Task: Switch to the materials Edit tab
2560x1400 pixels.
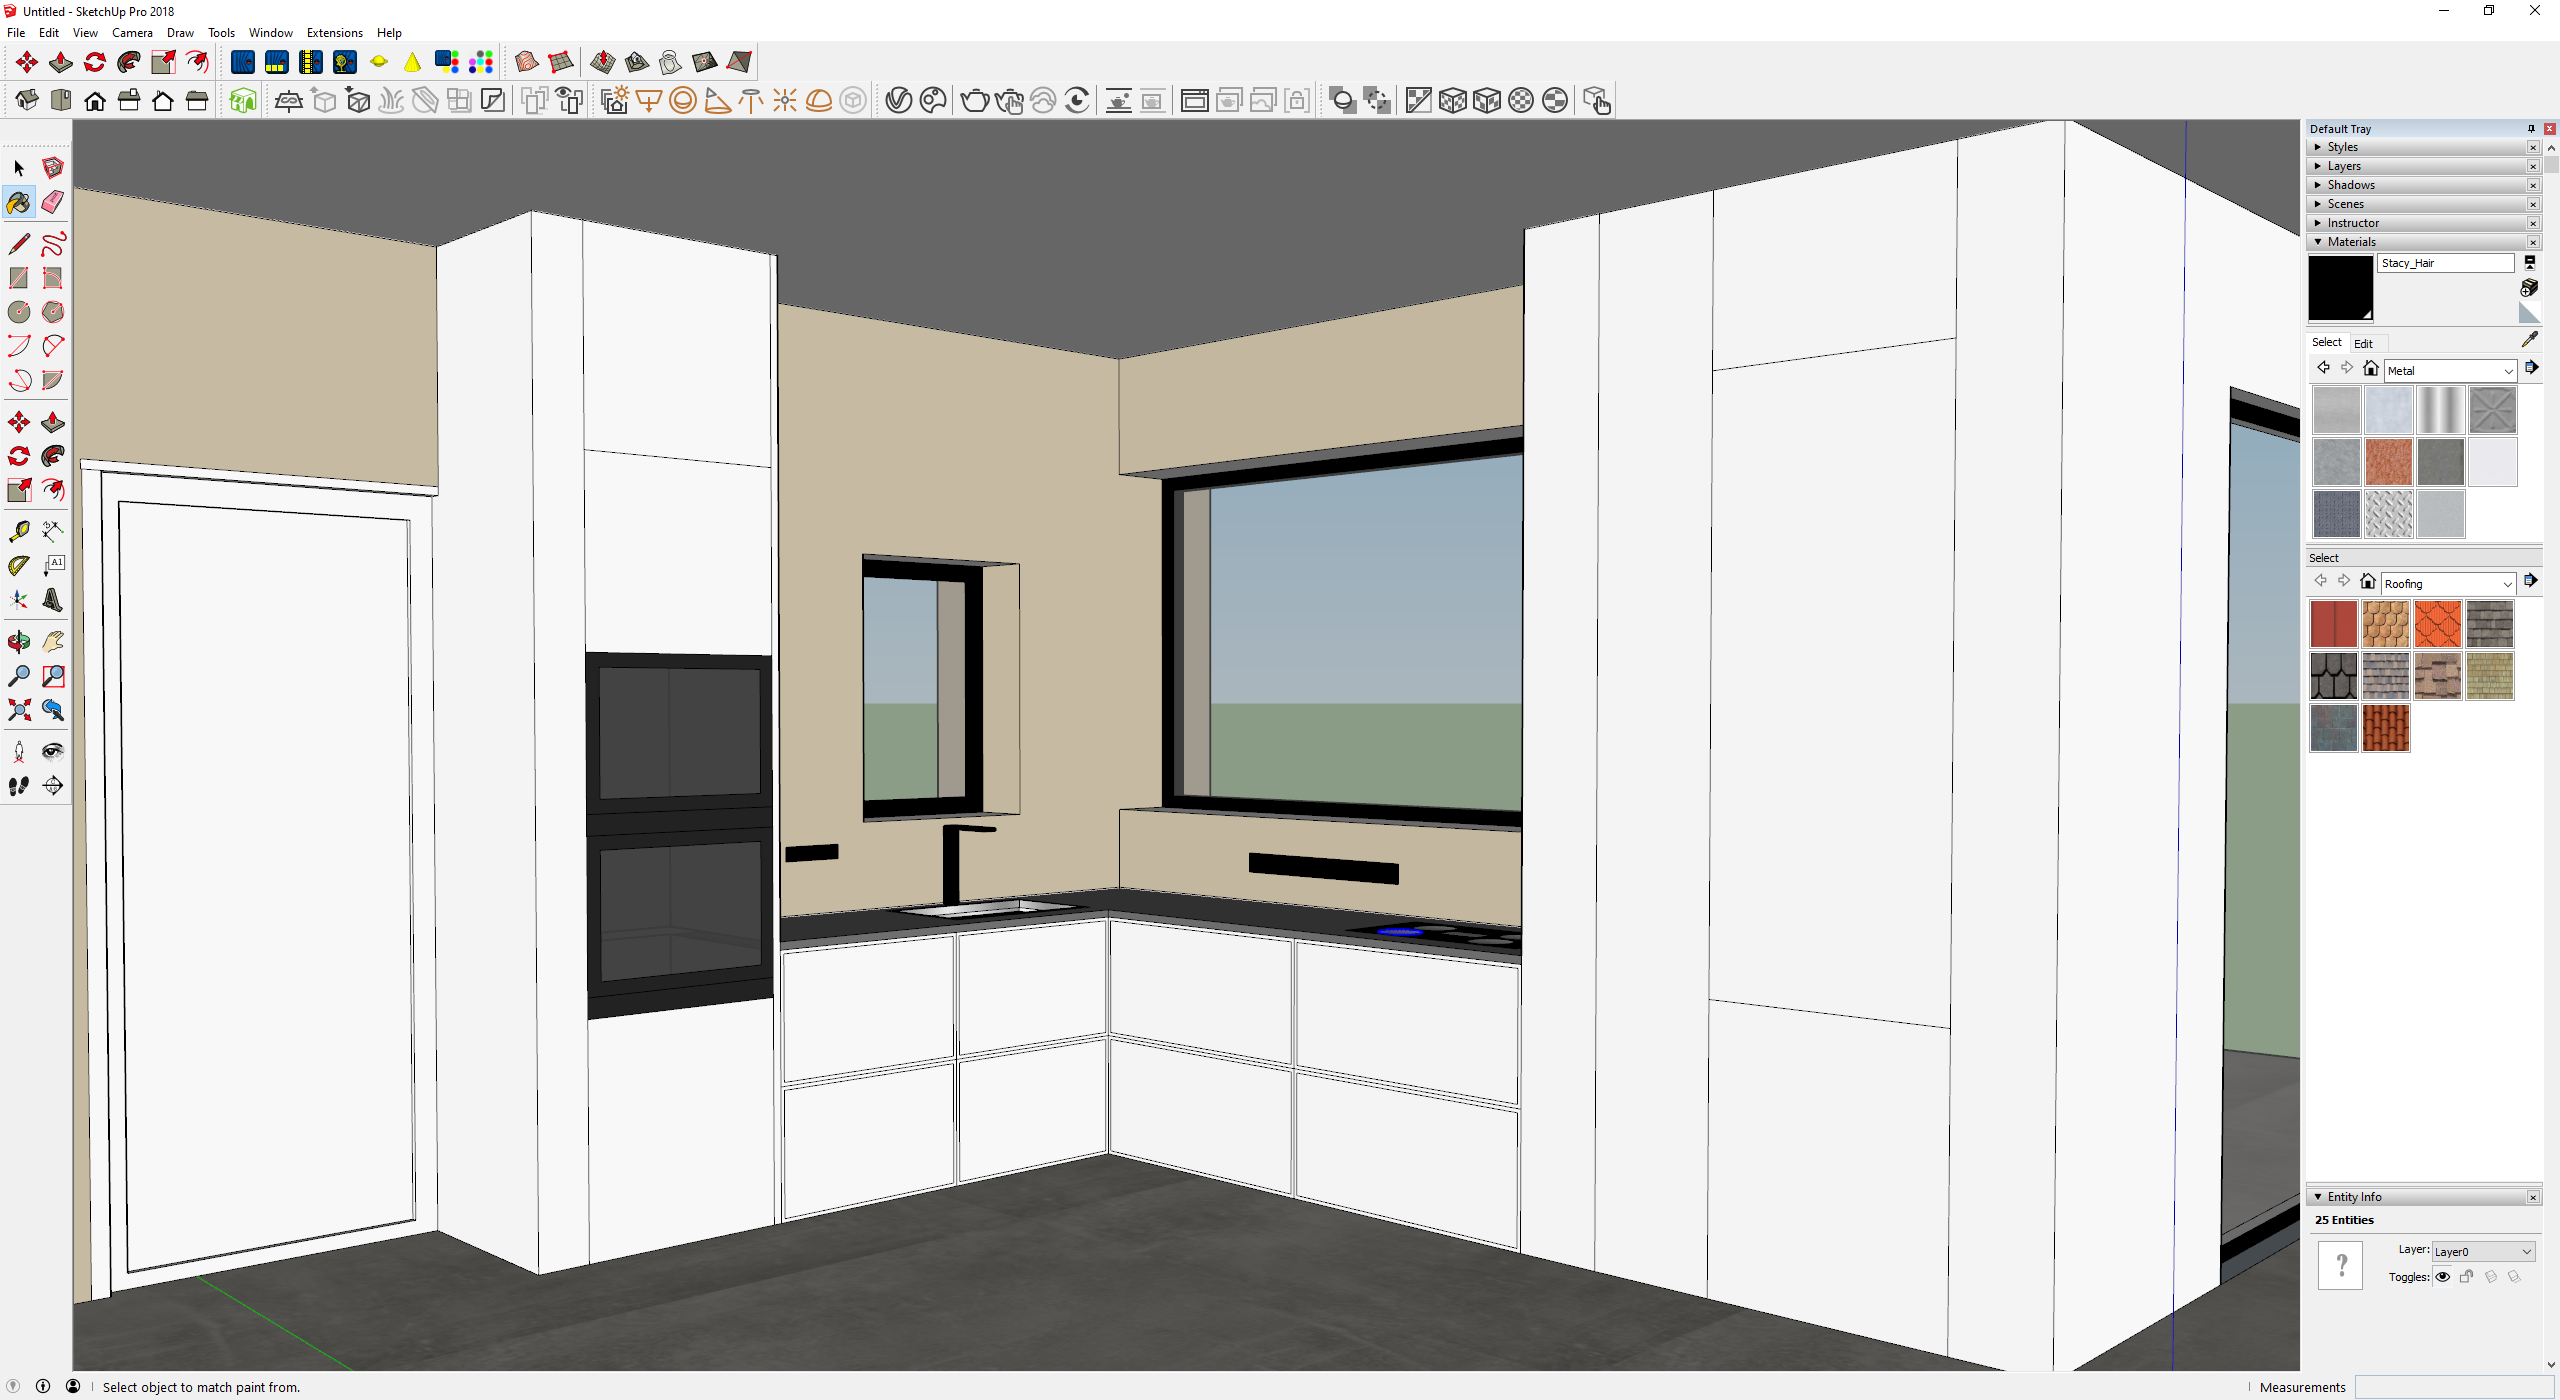Action: (x=2362, y=343)
